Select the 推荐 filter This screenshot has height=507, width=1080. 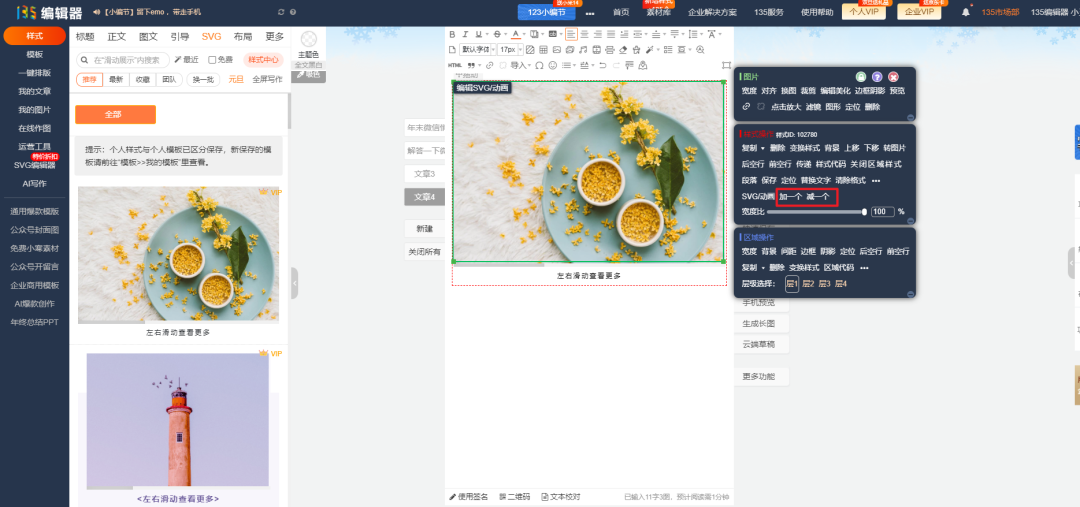(x=90, y=79)
